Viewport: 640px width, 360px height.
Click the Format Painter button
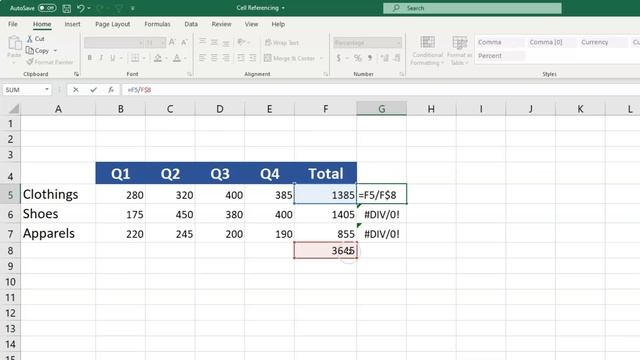pos(50,62)
